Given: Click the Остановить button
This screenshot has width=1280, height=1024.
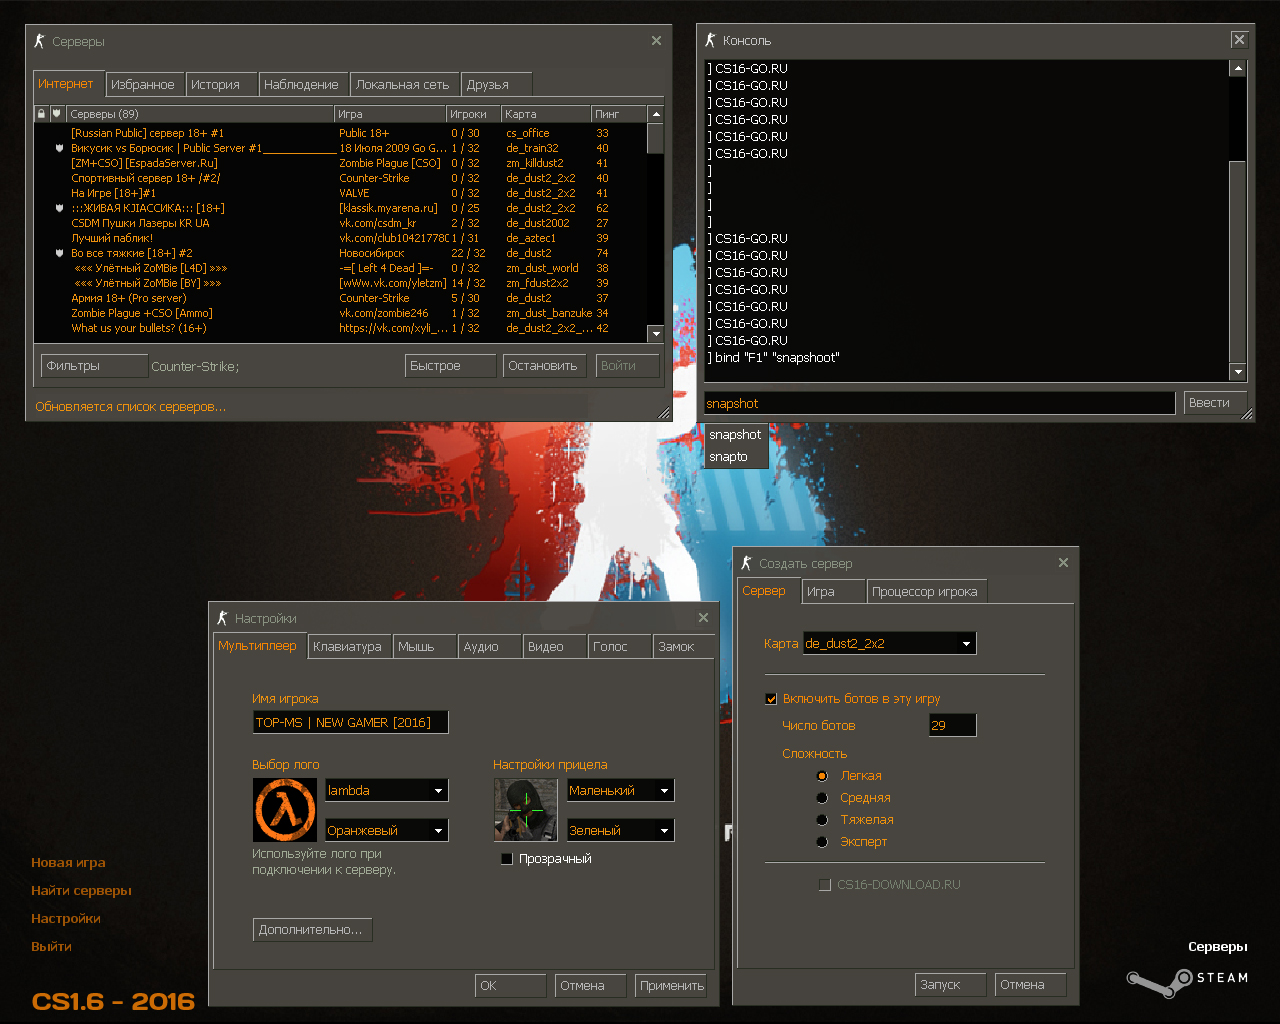Looking at the screenshot, I should (x=543, y=366).
